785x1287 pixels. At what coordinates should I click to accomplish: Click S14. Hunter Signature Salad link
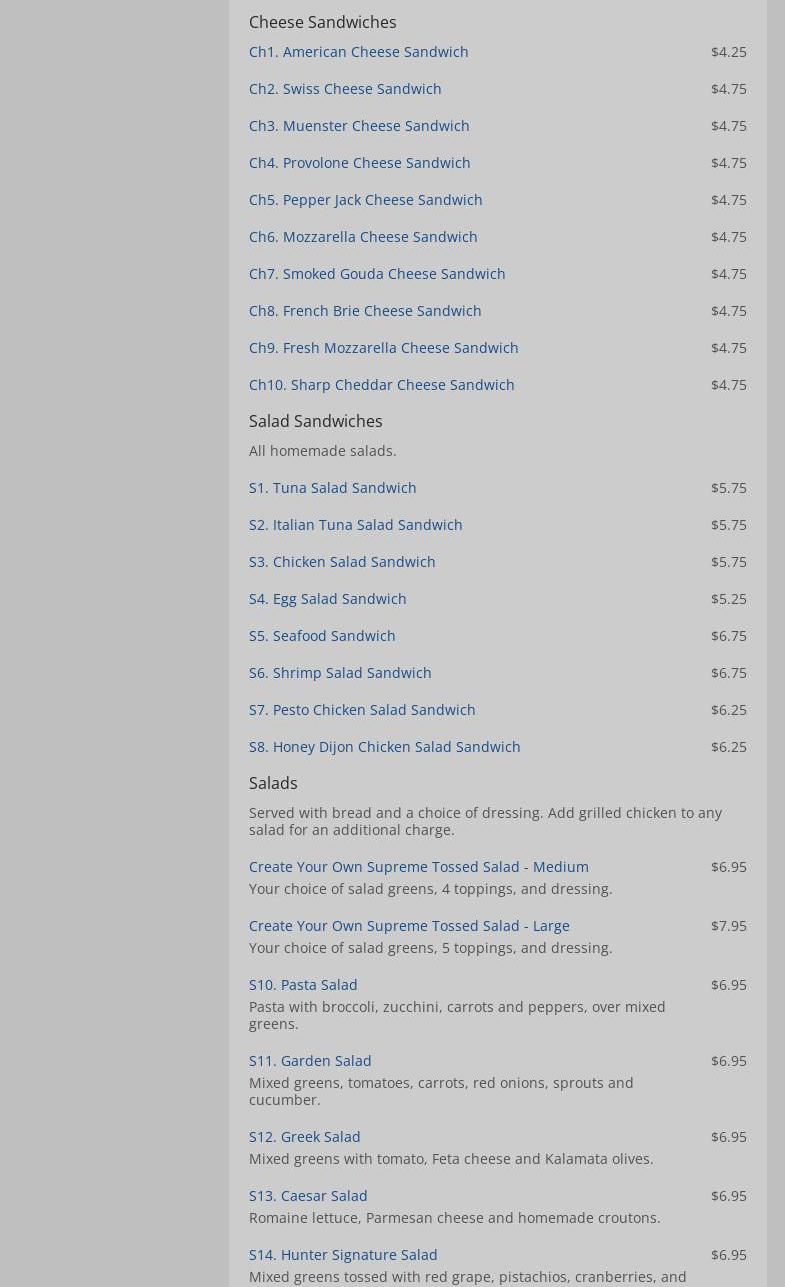coord(343,1255)
